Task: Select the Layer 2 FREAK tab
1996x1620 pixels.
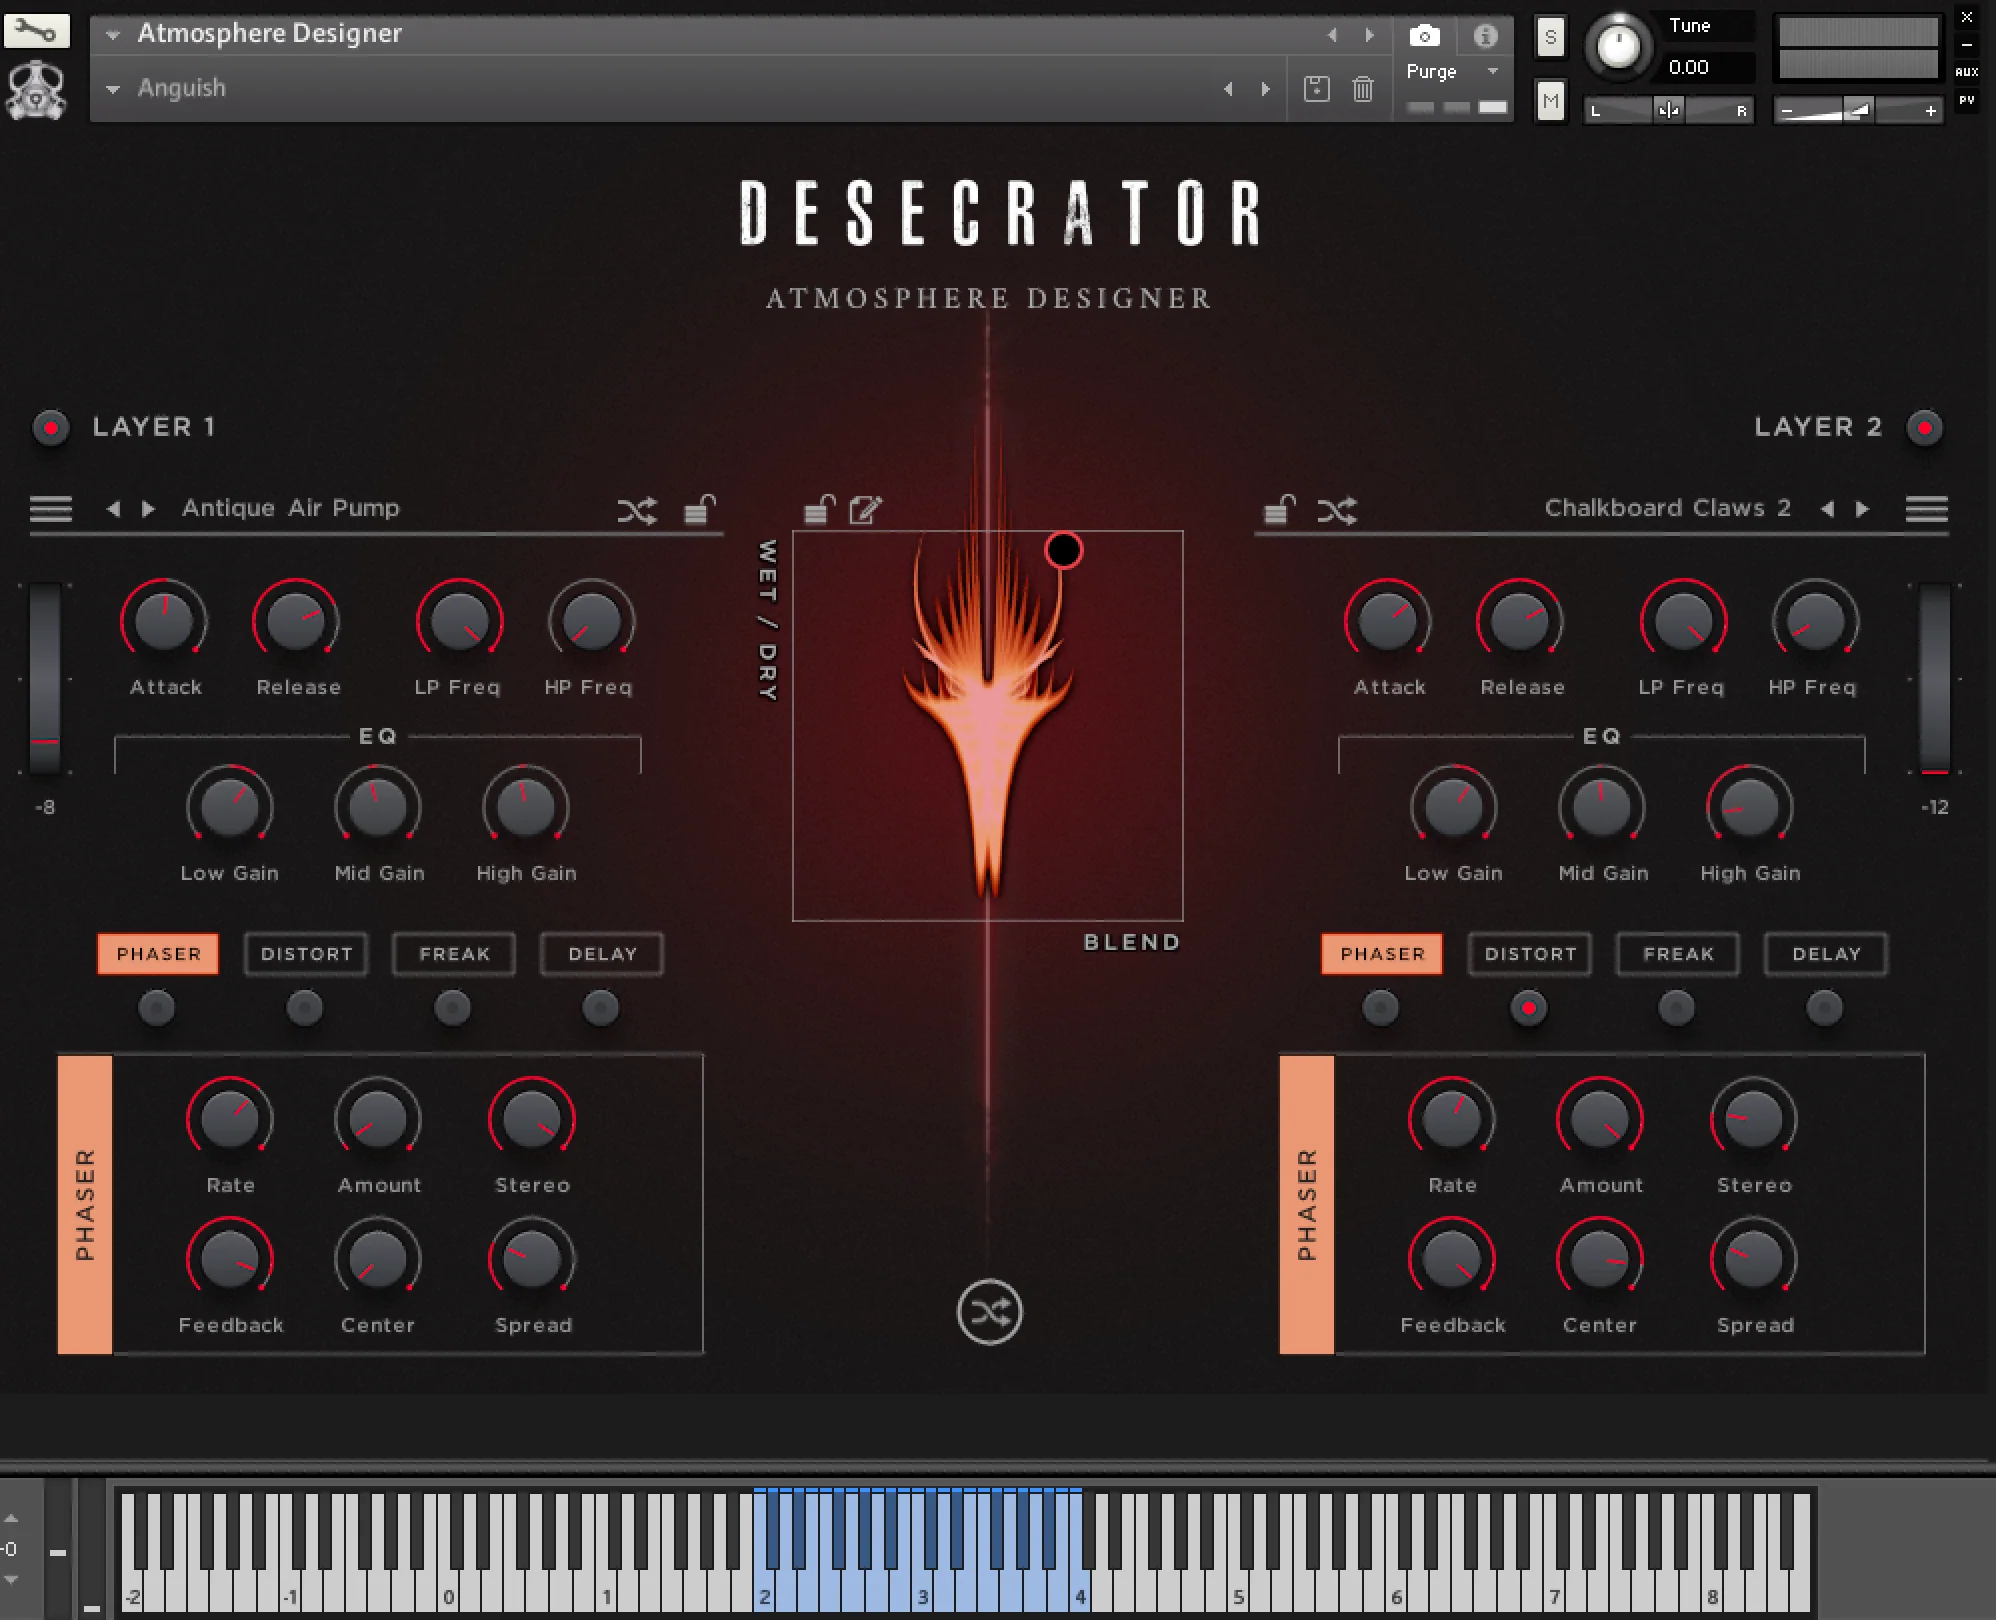Action: 1678,954
